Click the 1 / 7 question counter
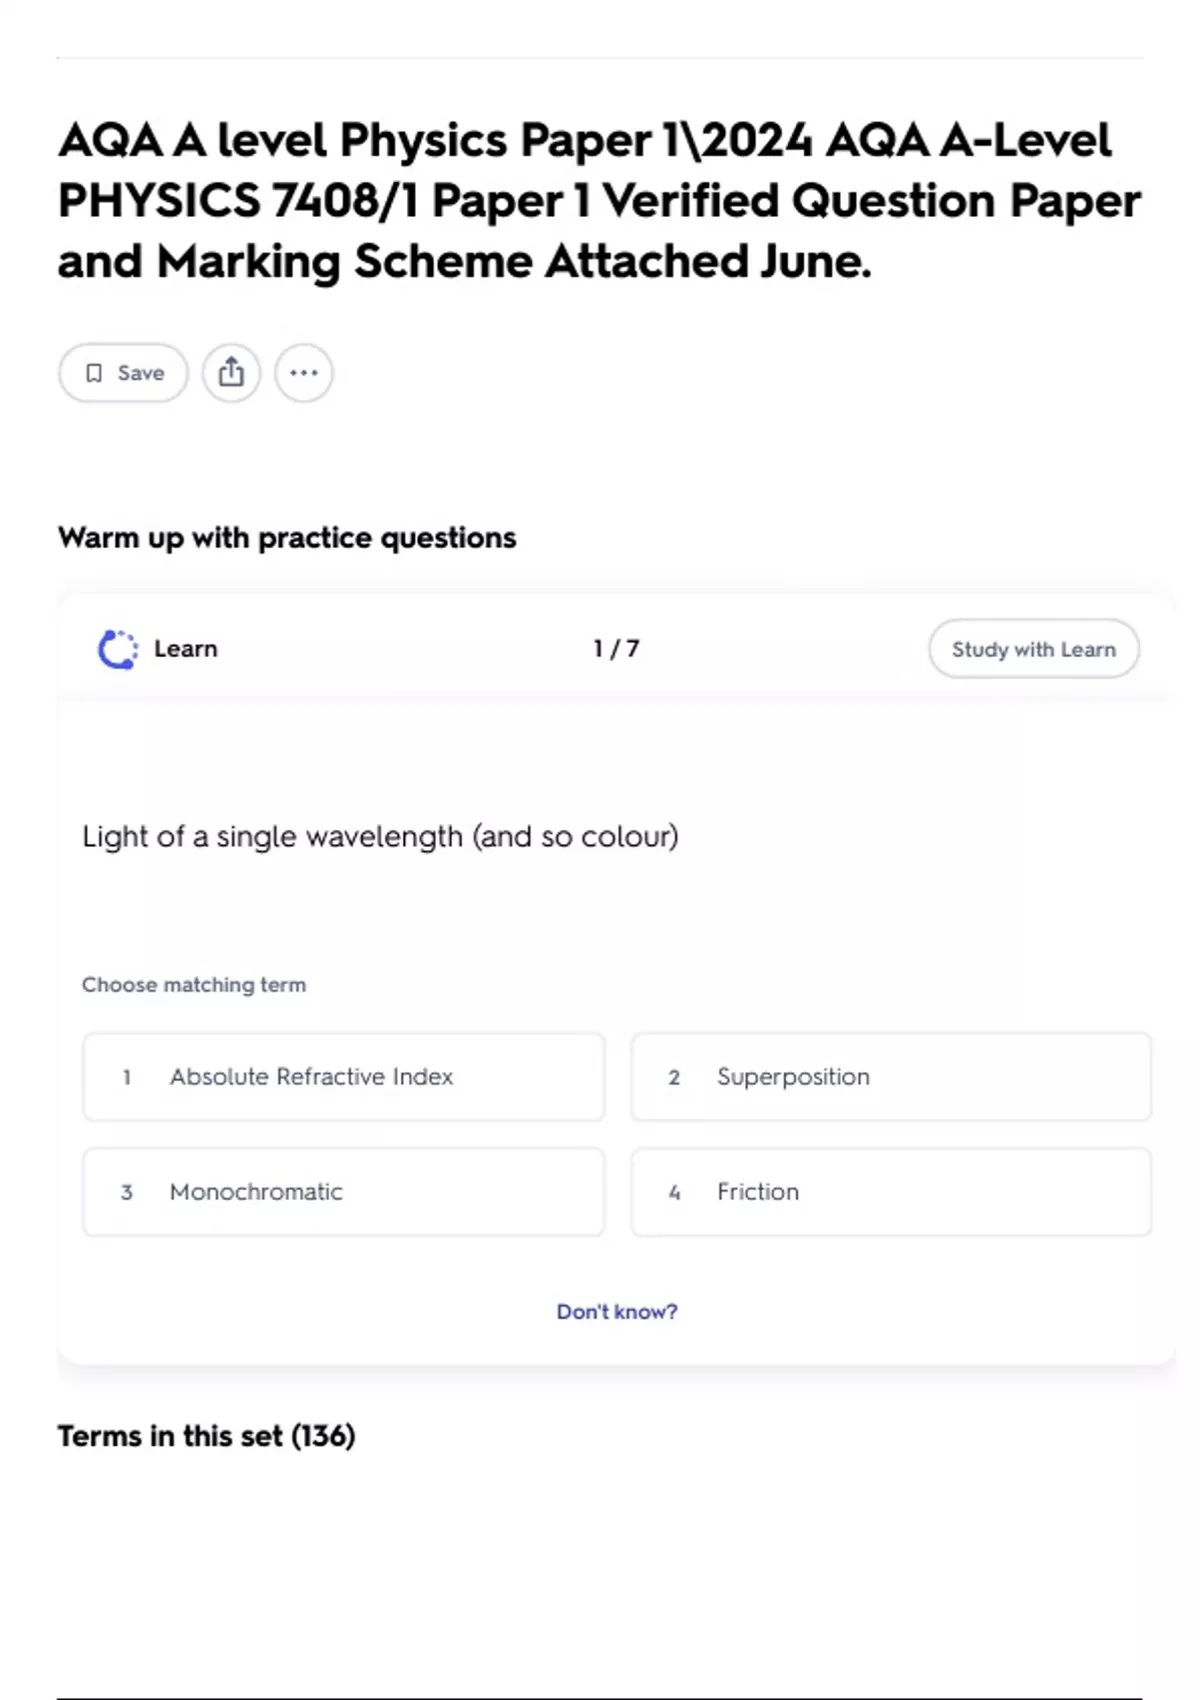Image resolution: width=1200 pixels, height=1700 pixels. [616, 649]
